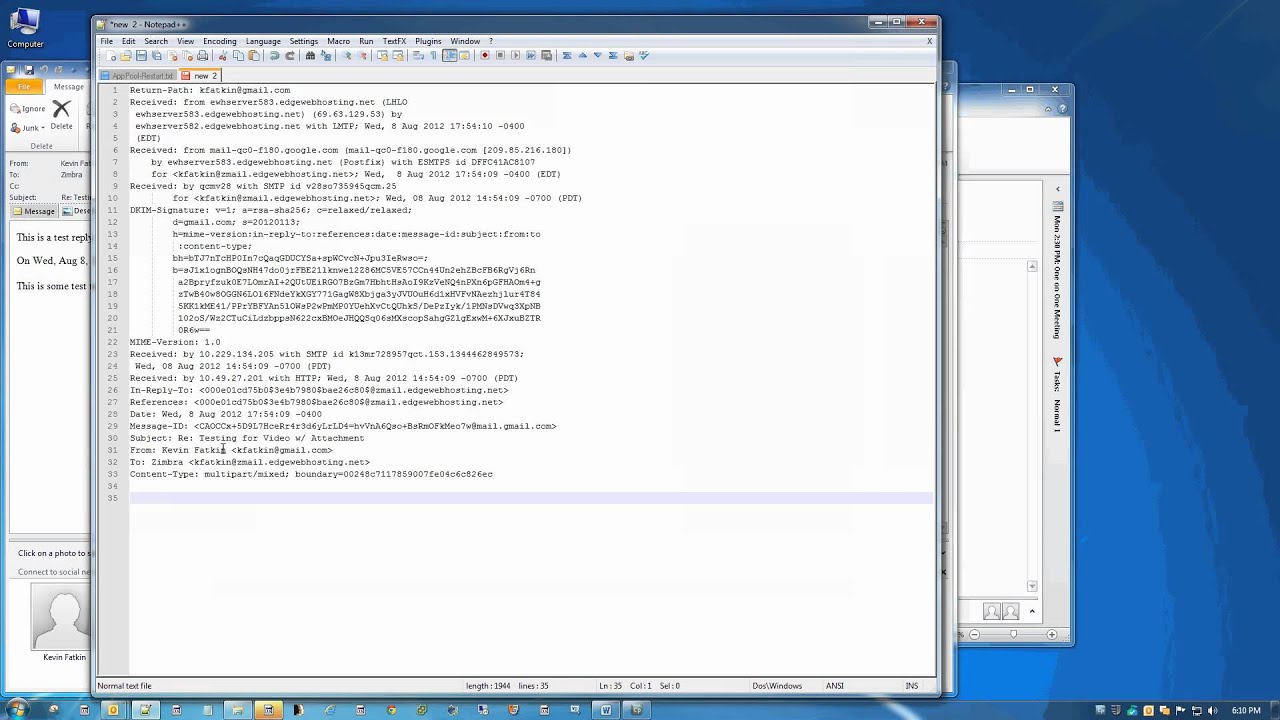This screenshot has width=1280, height=720.
Task: Open the File menu in Notepad++
Action: pyautogui.click(x=106, y=41)
